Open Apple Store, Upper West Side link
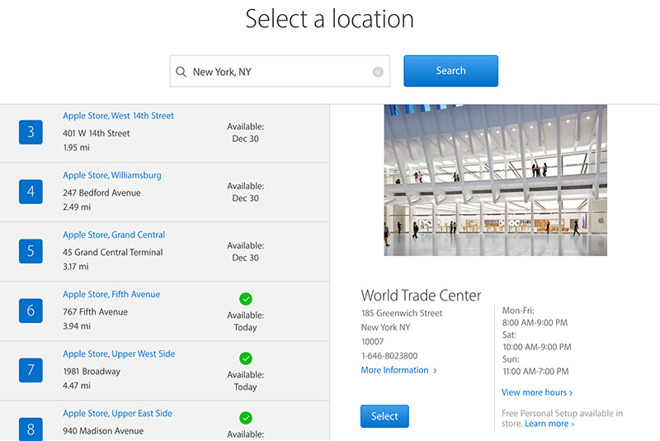 pos(119,354)
